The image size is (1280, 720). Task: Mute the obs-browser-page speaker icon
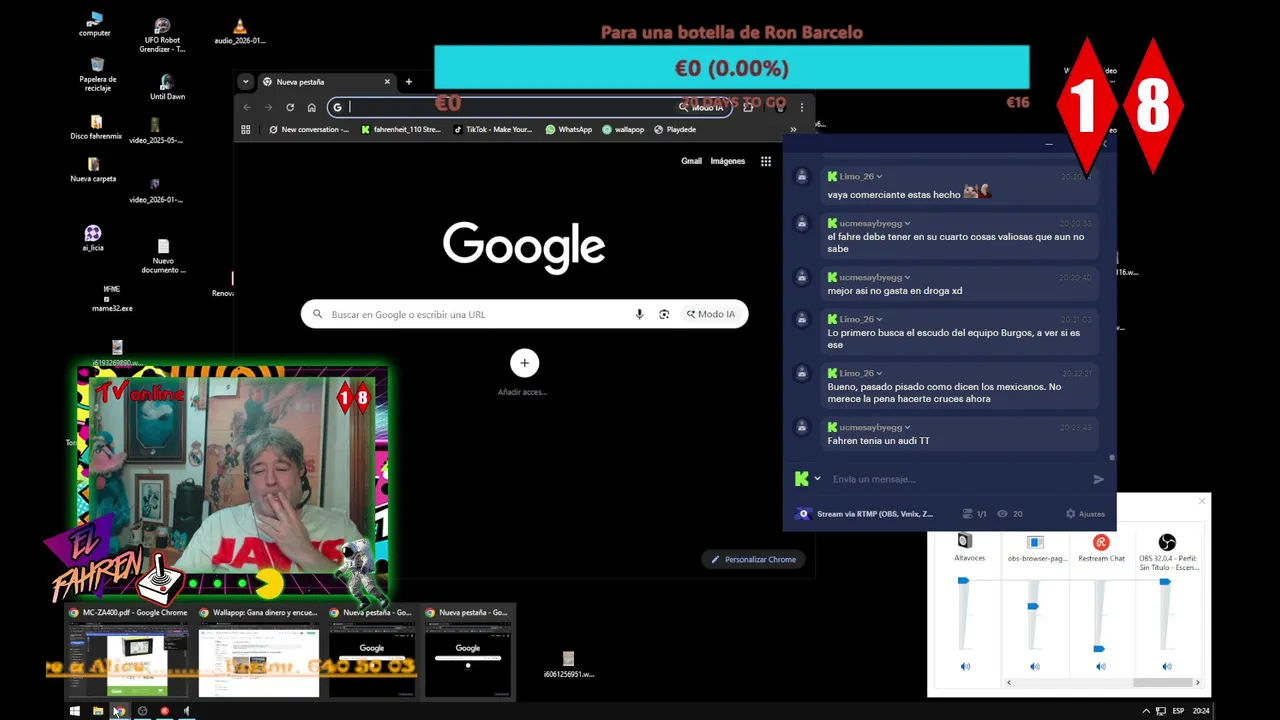(x=1035, y=666)
